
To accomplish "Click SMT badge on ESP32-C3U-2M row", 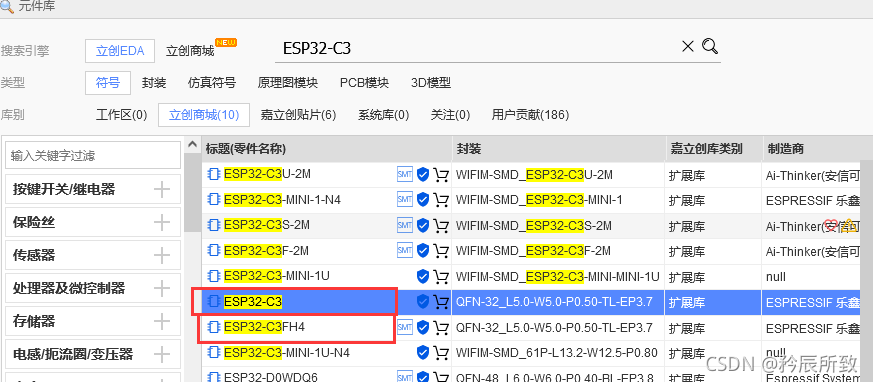I will point(405,174).
